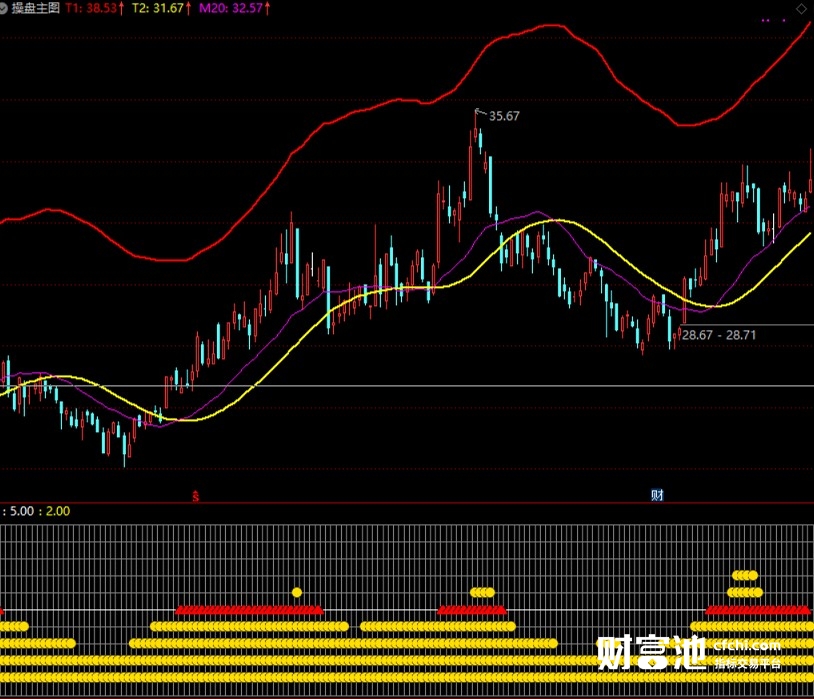Click the diamond icon in top-right corner
The width and height of the screenshot is (814, 699).
(801, 8)
